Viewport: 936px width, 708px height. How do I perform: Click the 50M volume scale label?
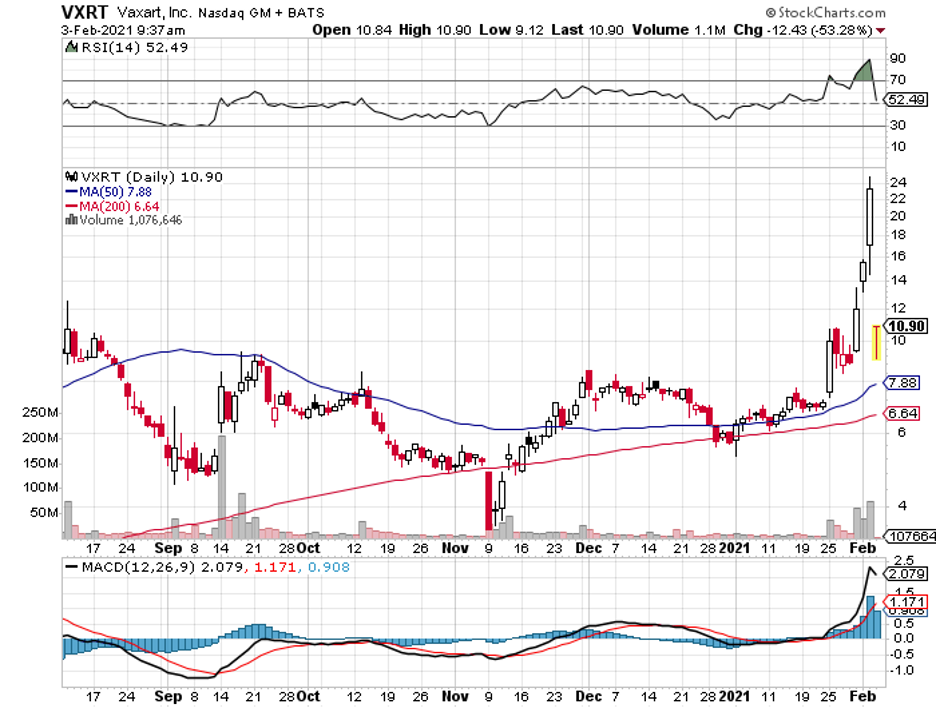click(44, 512)
